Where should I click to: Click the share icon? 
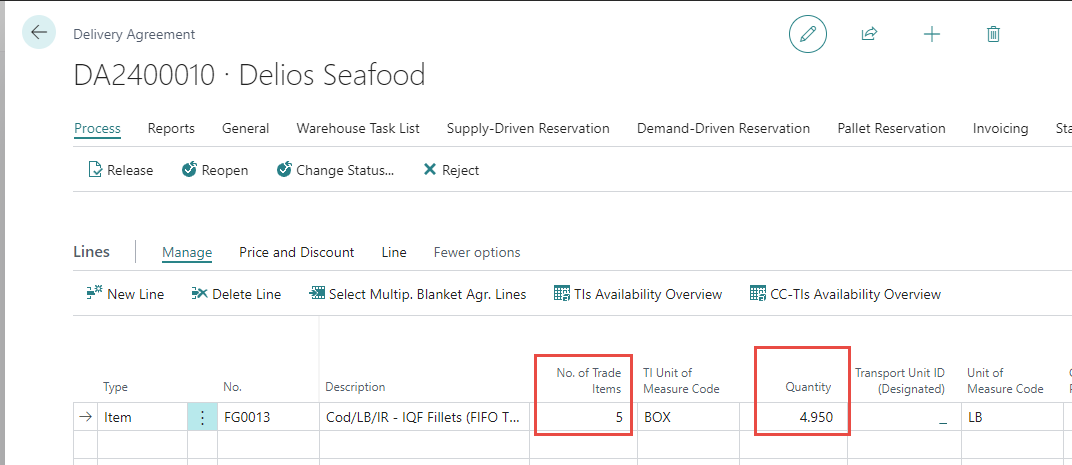[869, 34]
